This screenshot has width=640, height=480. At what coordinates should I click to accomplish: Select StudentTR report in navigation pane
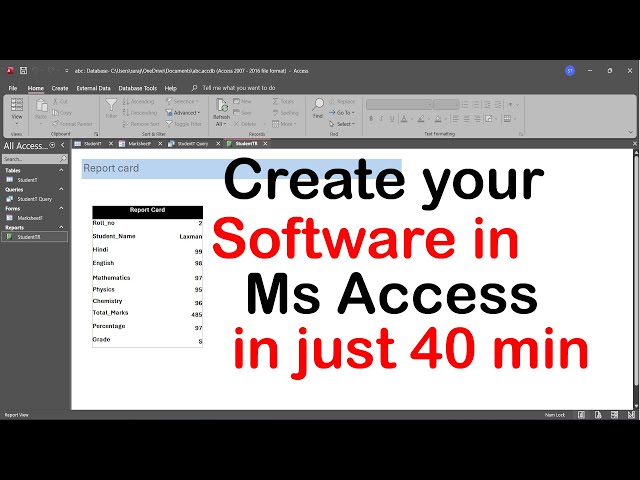34,237
